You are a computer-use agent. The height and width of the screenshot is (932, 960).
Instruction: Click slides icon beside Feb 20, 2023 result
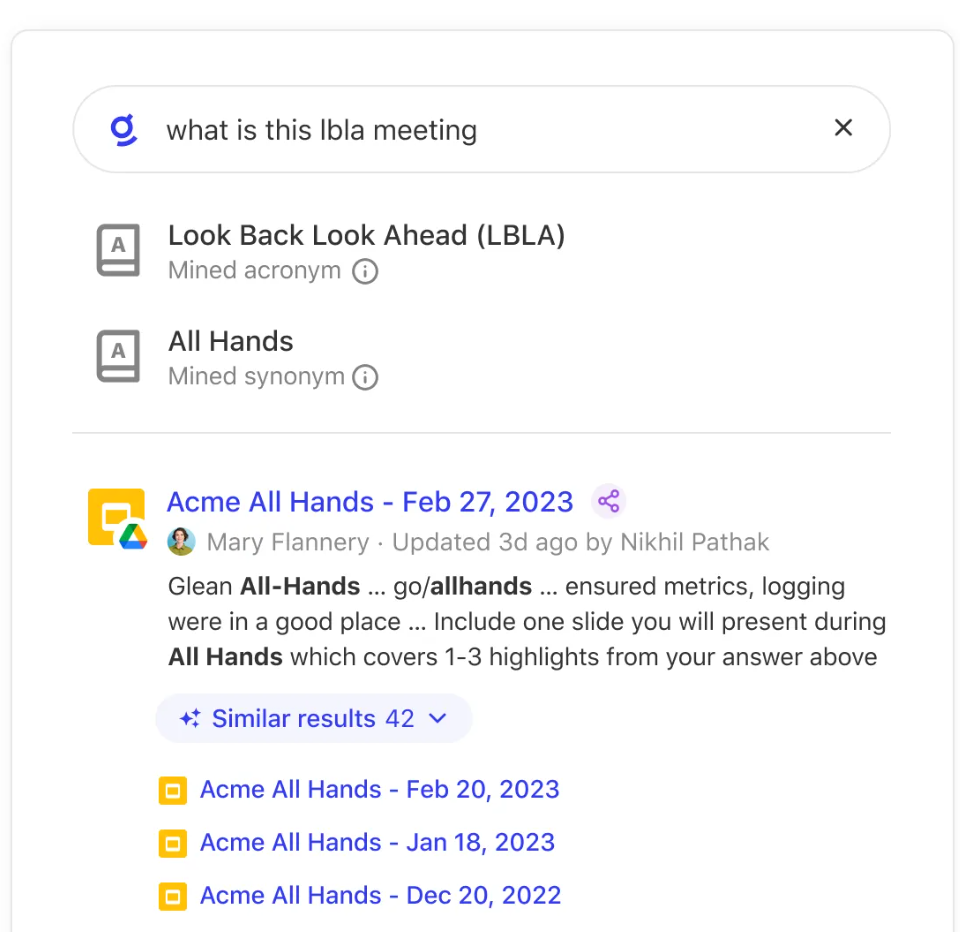[x=173, y=790]
